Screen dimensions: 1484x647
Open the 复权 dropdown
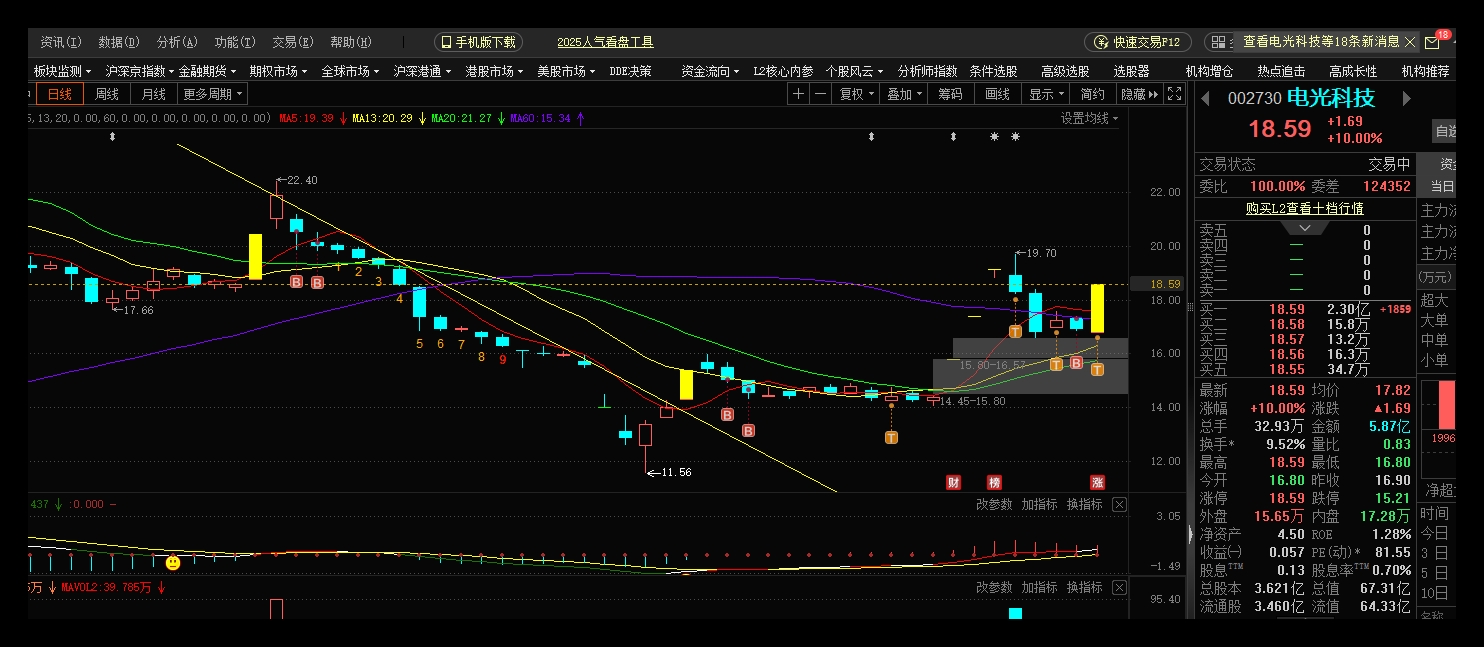[x=855, y=94]
